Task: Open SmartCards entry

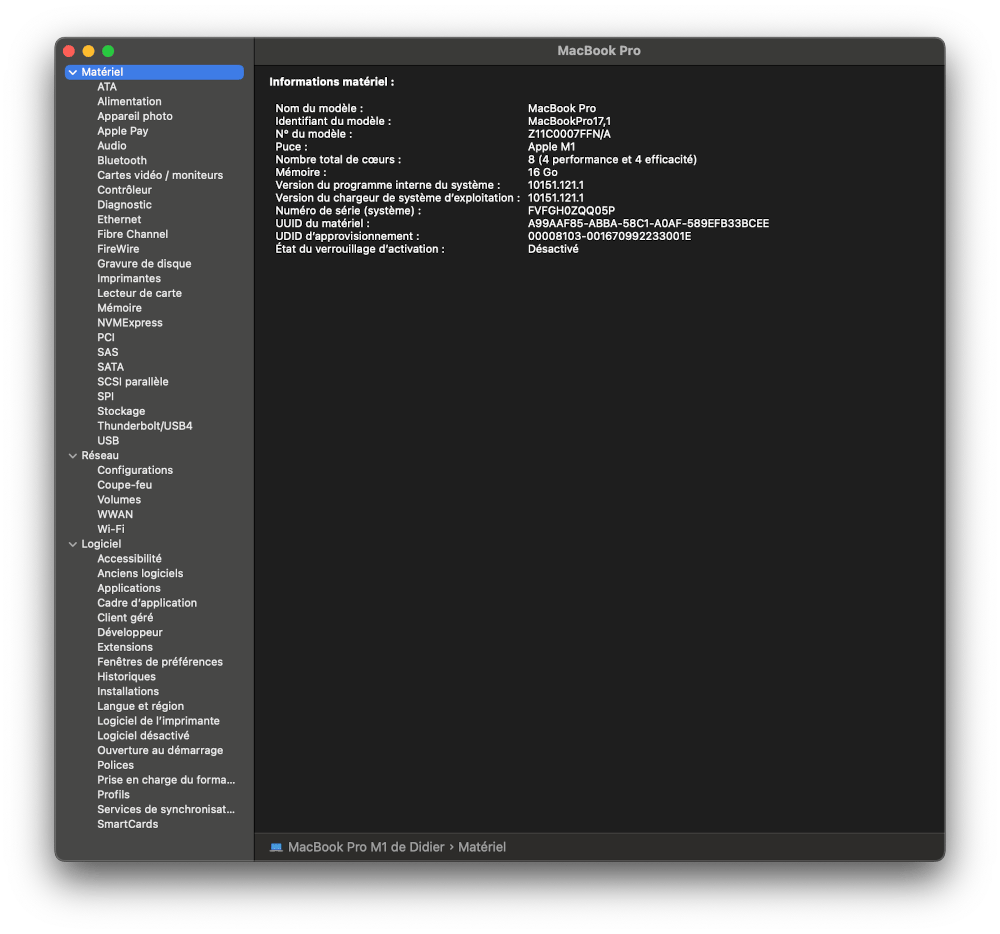Action: [x=128, y=824]
